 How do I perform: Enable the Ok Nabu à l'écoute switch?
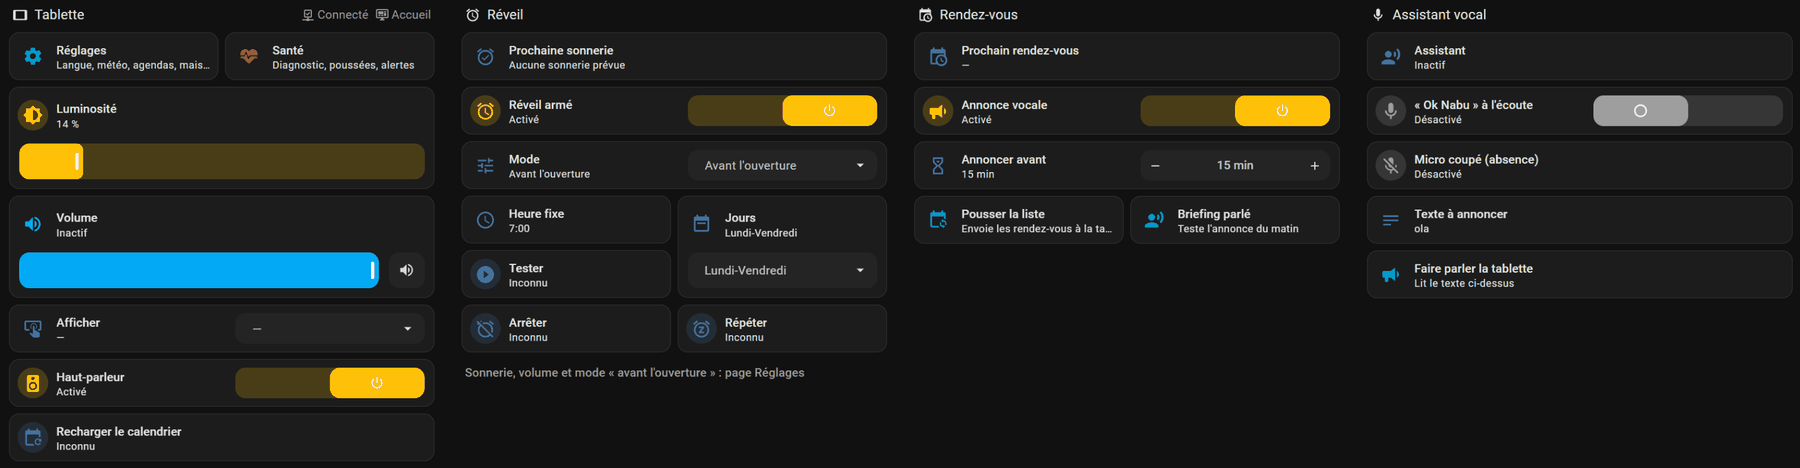pos(1687,111)
